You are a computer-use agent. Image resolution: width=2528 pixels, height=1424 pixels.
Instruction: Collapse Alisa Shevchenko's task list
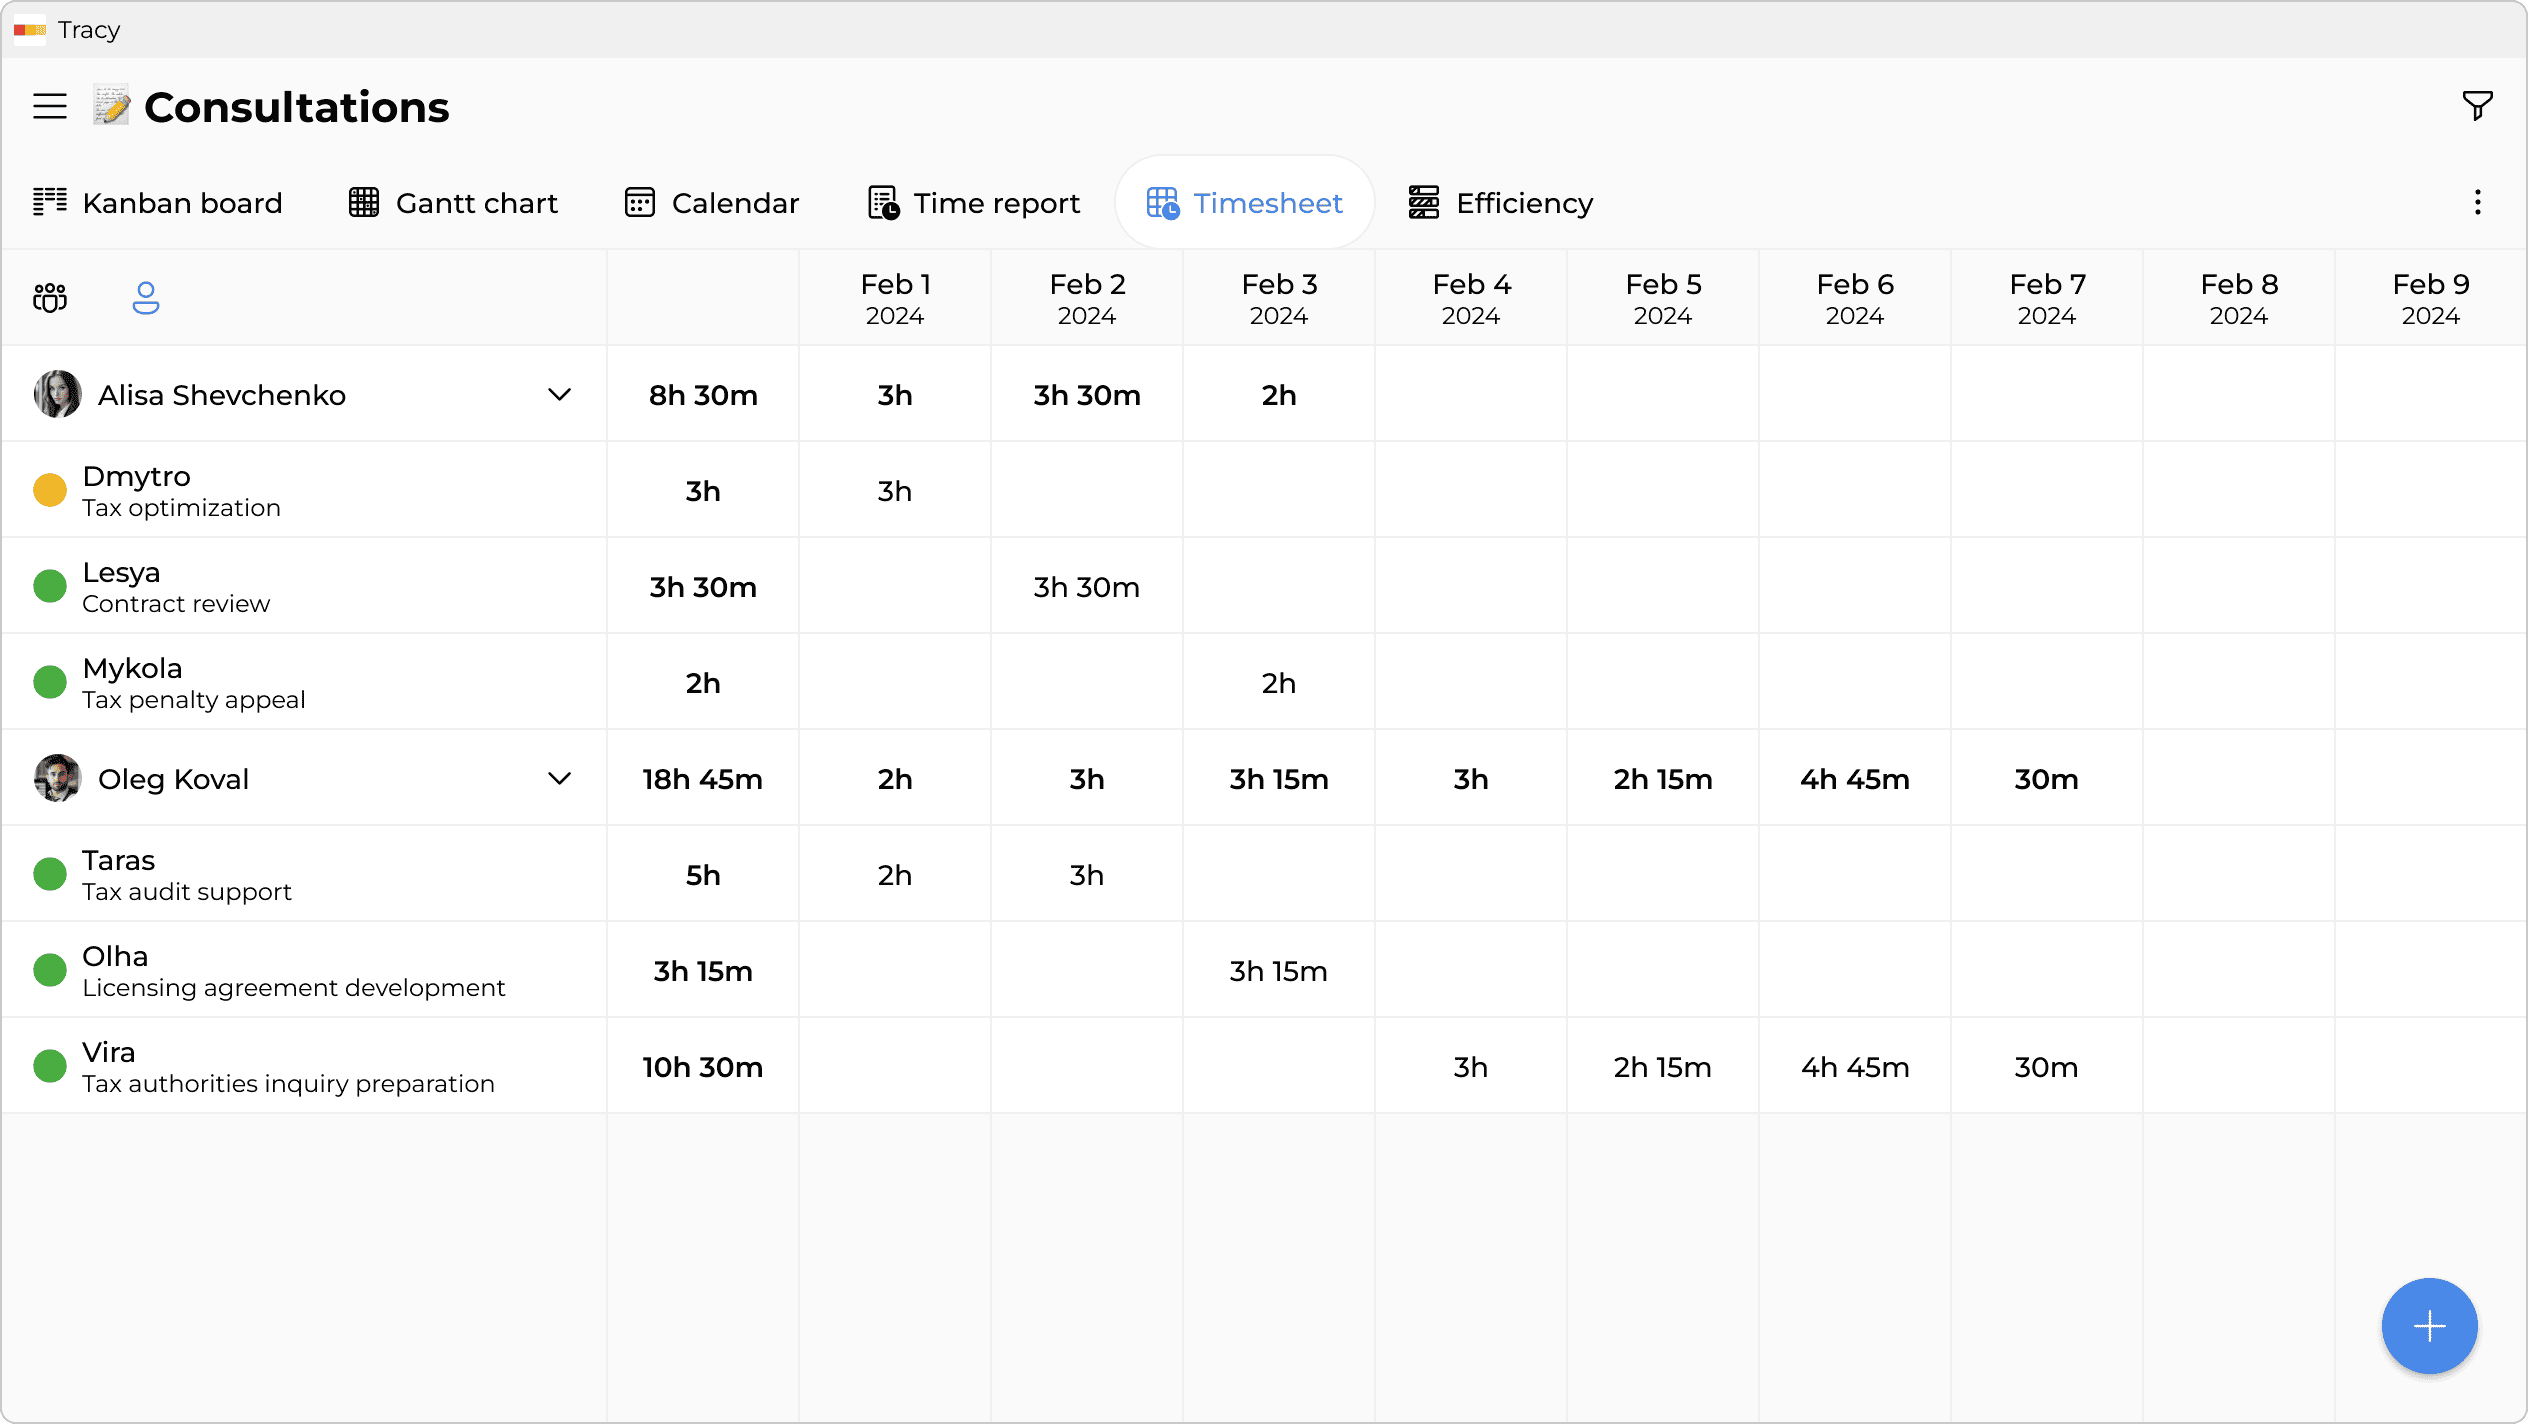(560, 394)
